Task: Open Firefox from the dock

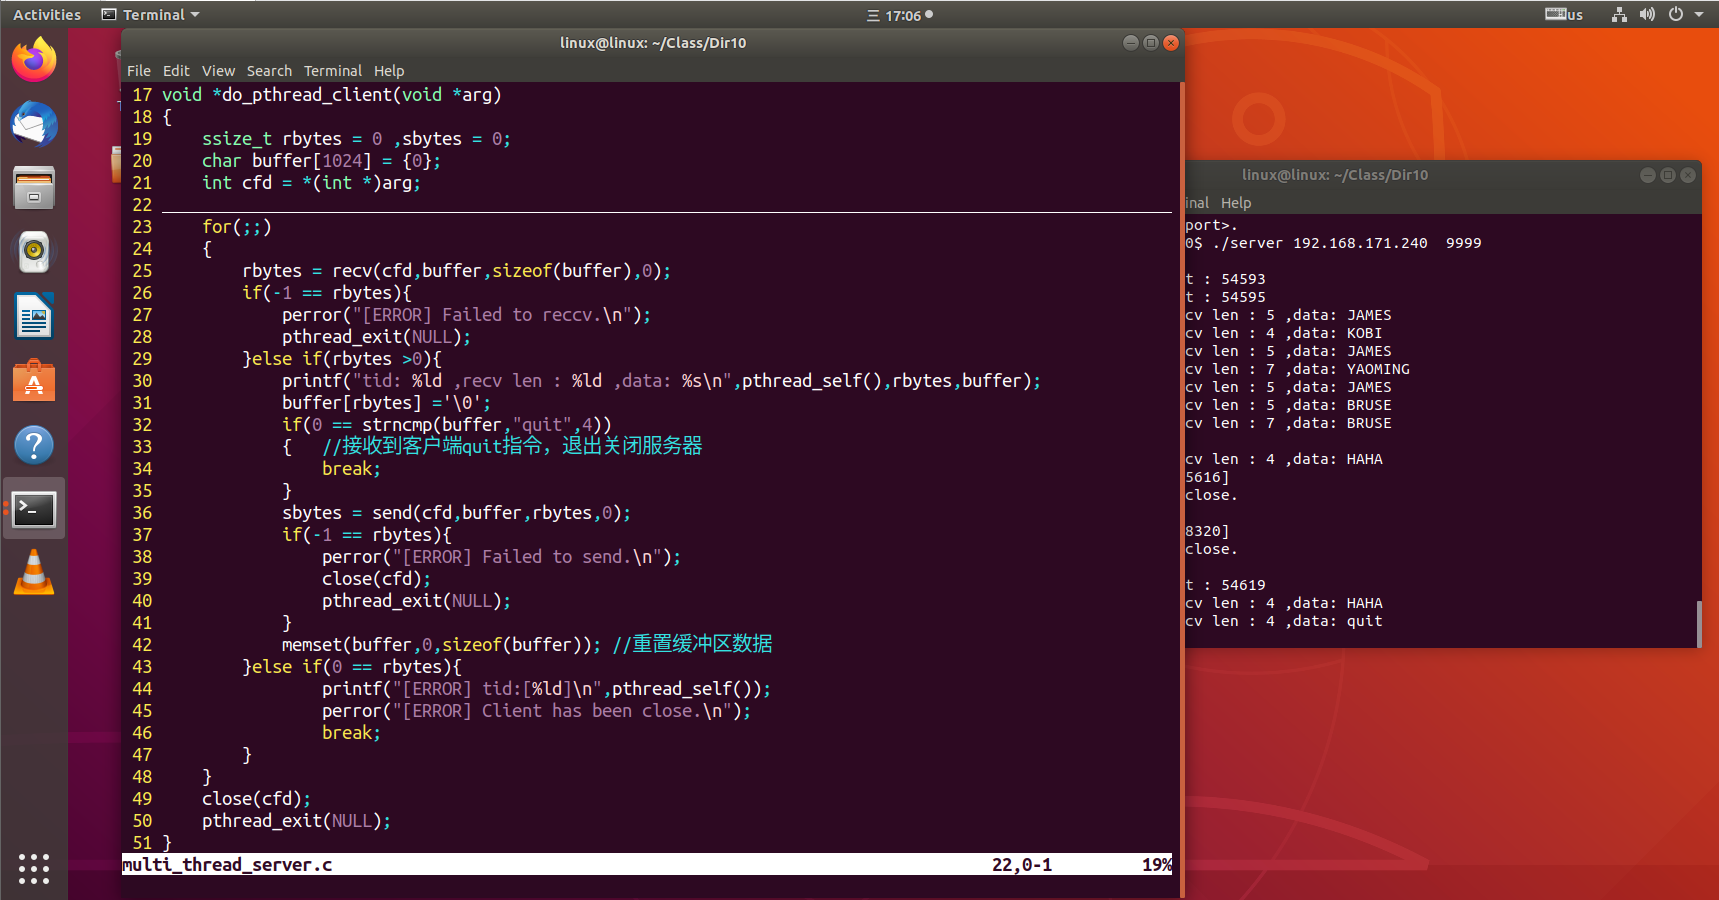Action: coord(34,60)
